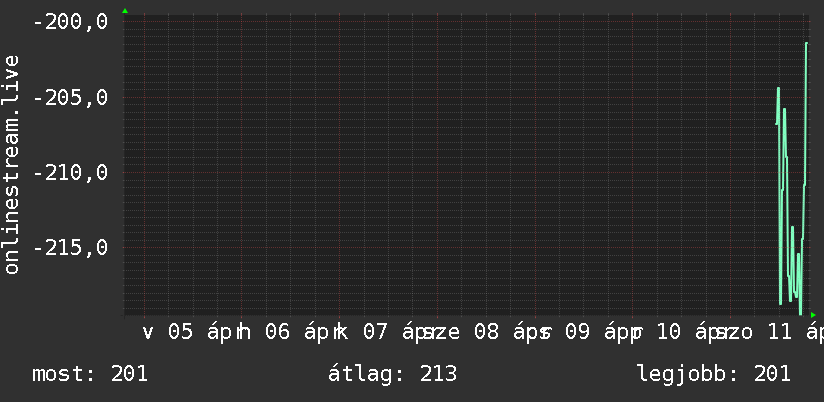The width and height of the screenshot is (824, 402).
Task: Click the -210,0 y-axis value
Action: pos(70,173)
